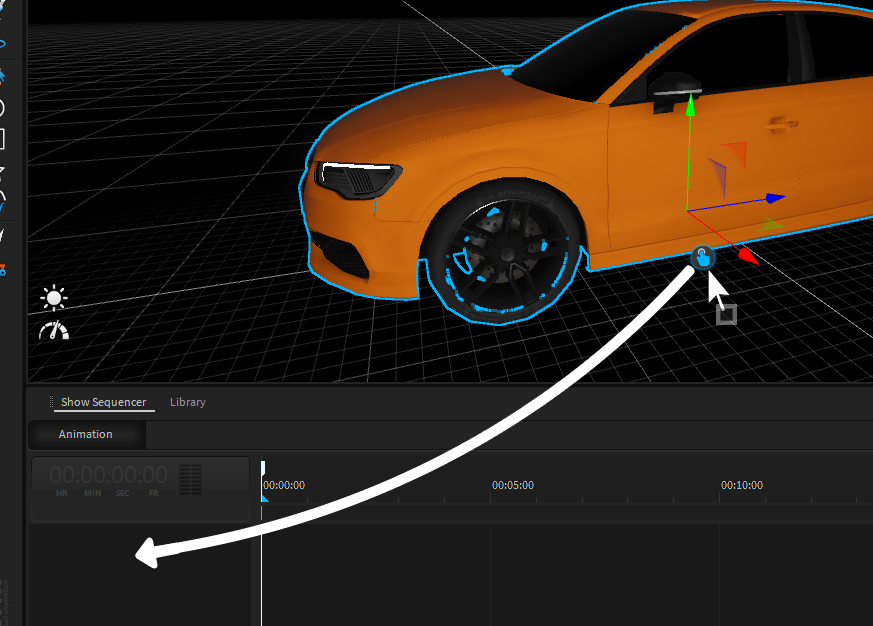Click the timecode display 00:00:00:00
This screenshot has height=626, width=873.
point(109,475)
